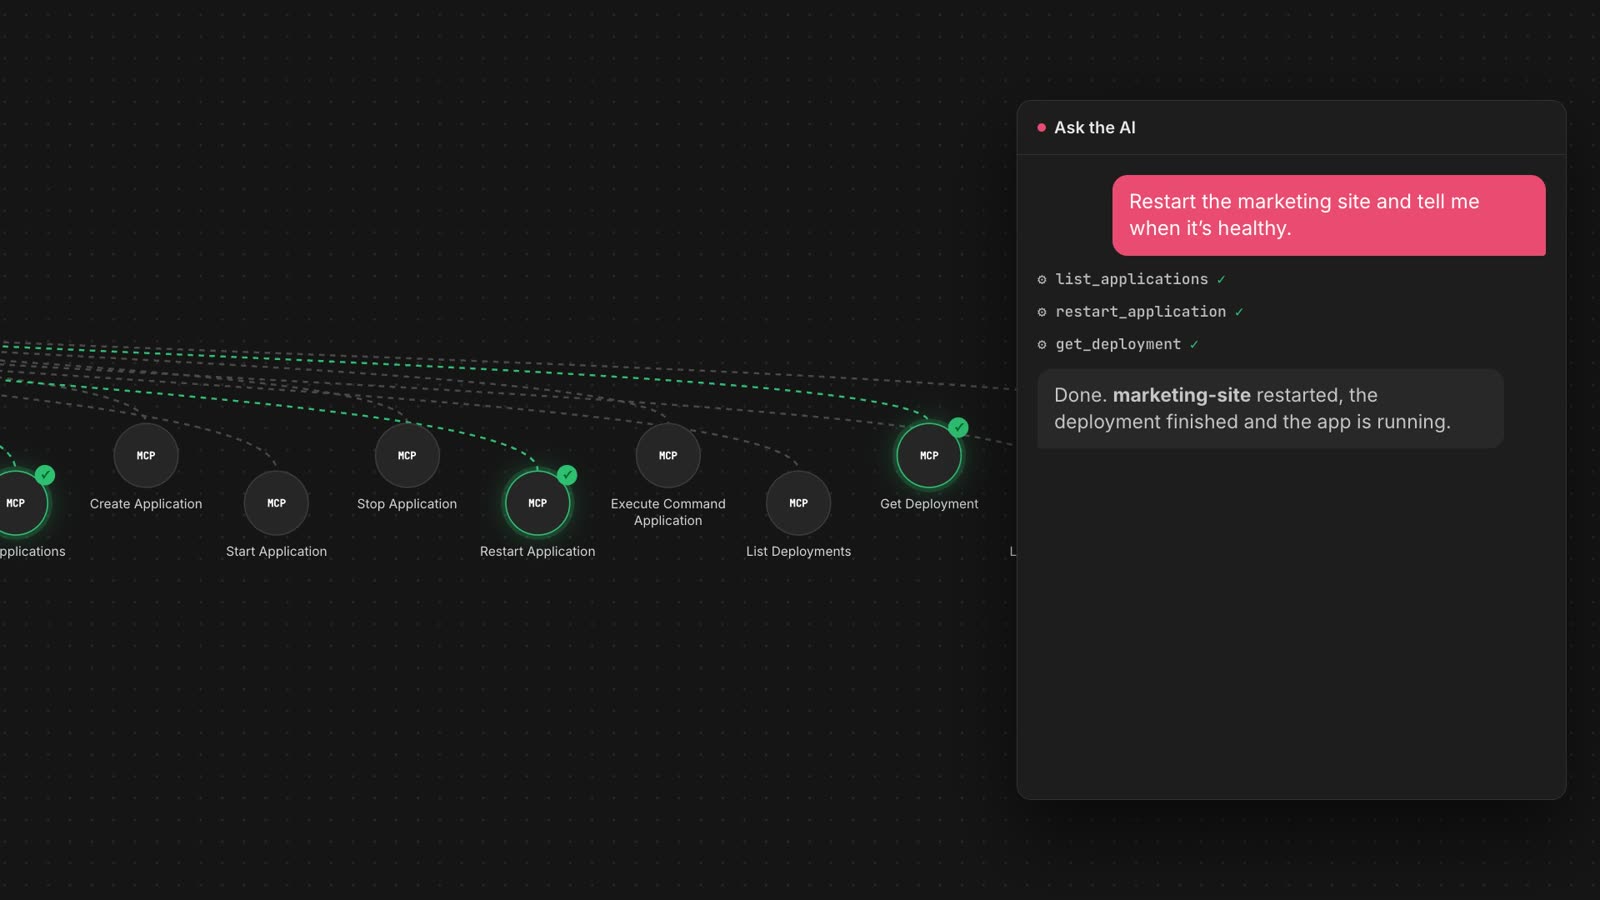Click the Create Application label
The image size is (1600, 900).
click(x=146, y=504)
